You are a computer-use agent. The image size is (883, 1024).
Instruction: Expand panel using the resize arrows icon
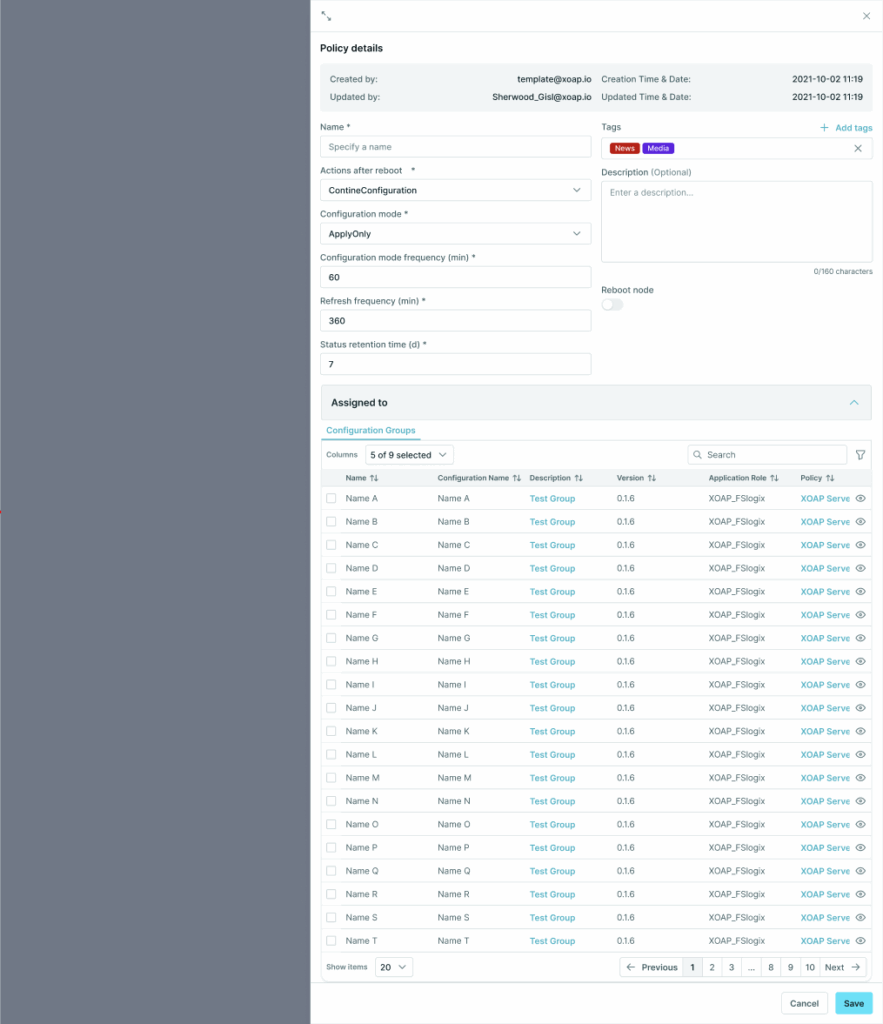pyautogui.click(x=325, y=15)
